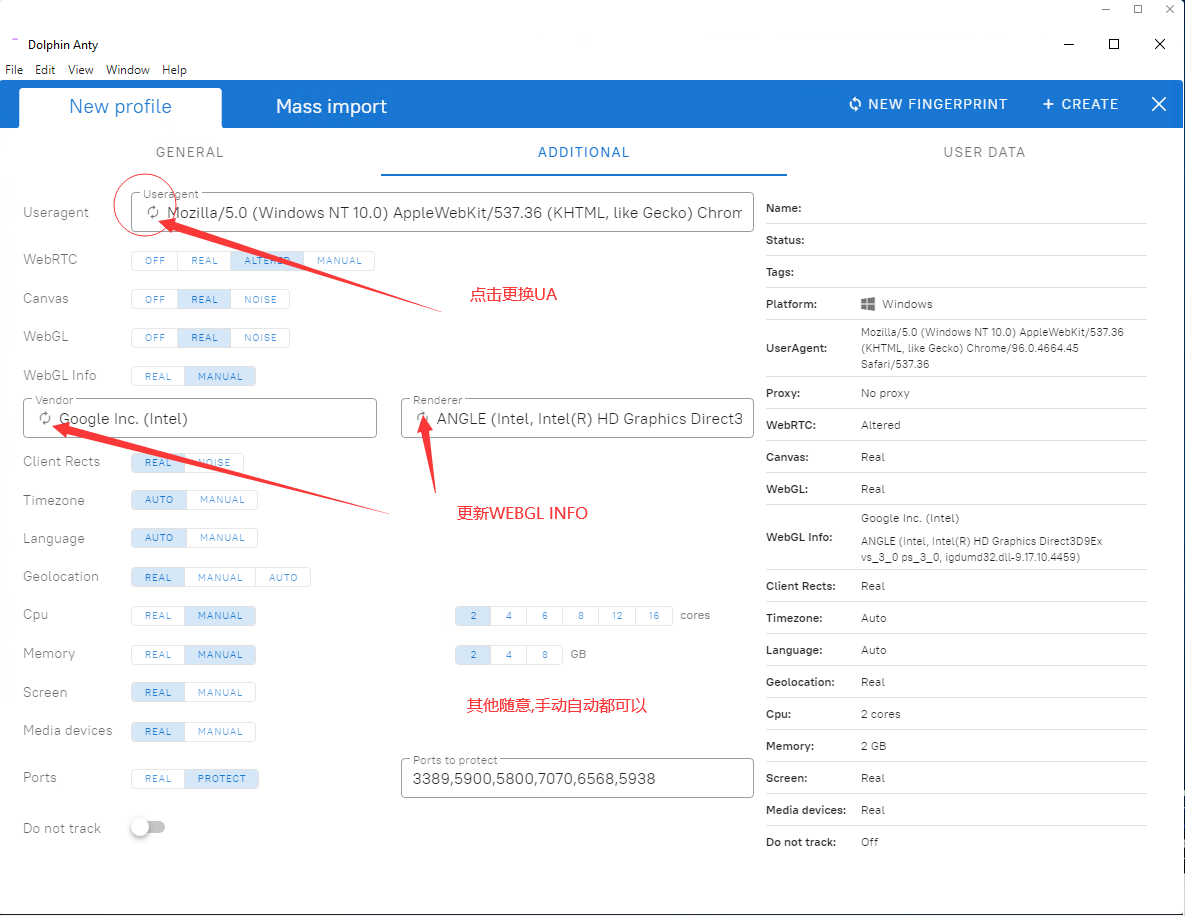Choose 16 CPU cores
This screenshot has height=916, width=1185.
pyautogui.click(x=654, y=616)
